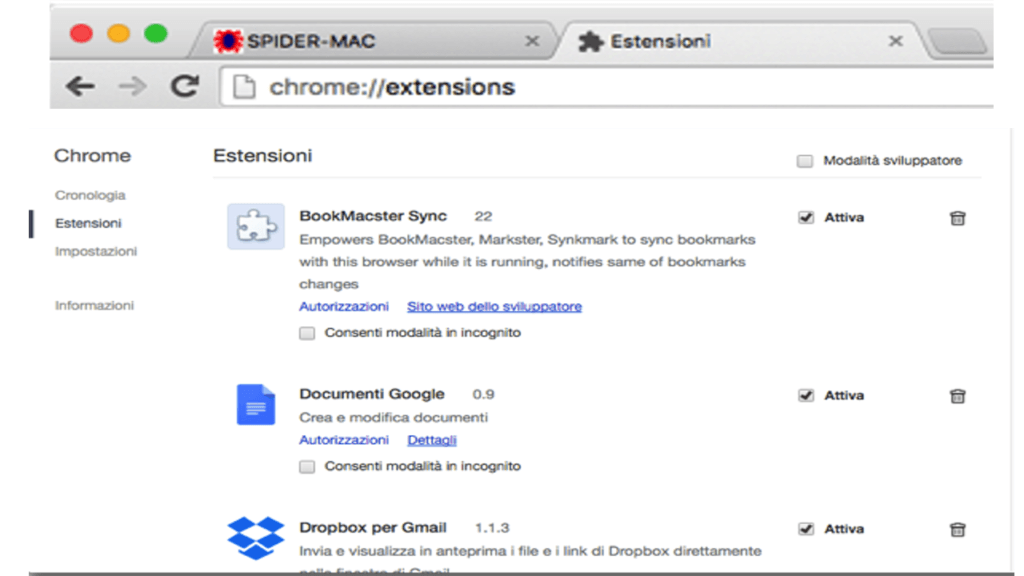This screenshot has height=576, width=1024.
Task: Click the Documenti Google document icon
Action: point(255,404)
